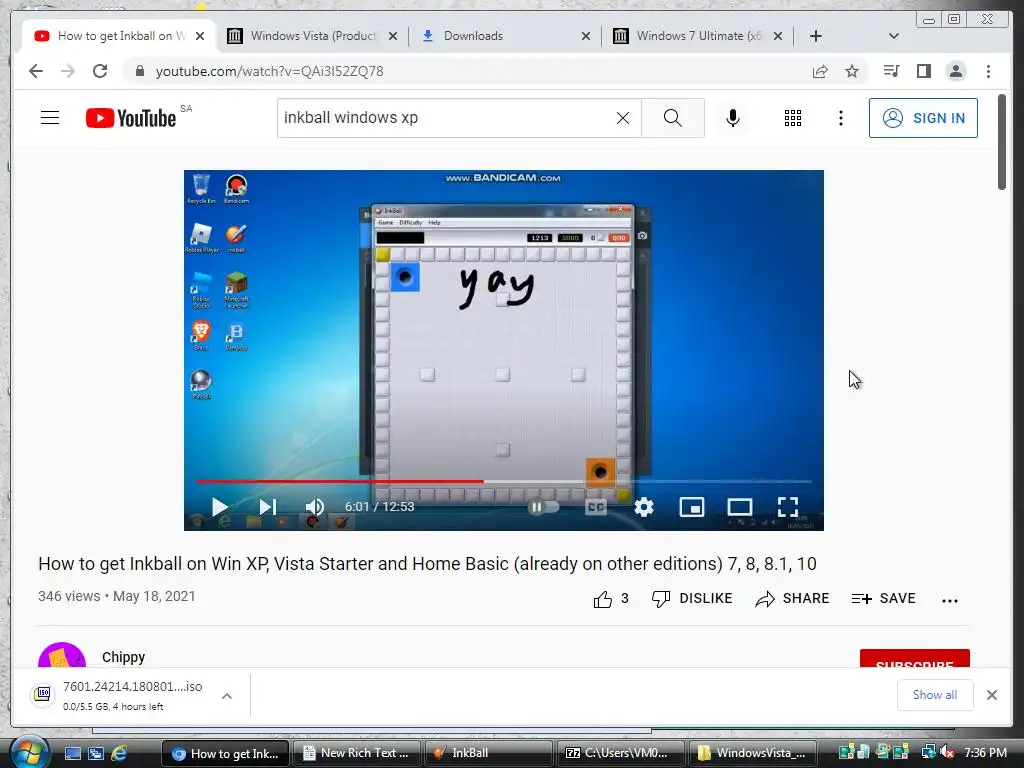Click the DISLIKE button
Image resolution: width=1024 pixels, height=768 pixels.
692,598
